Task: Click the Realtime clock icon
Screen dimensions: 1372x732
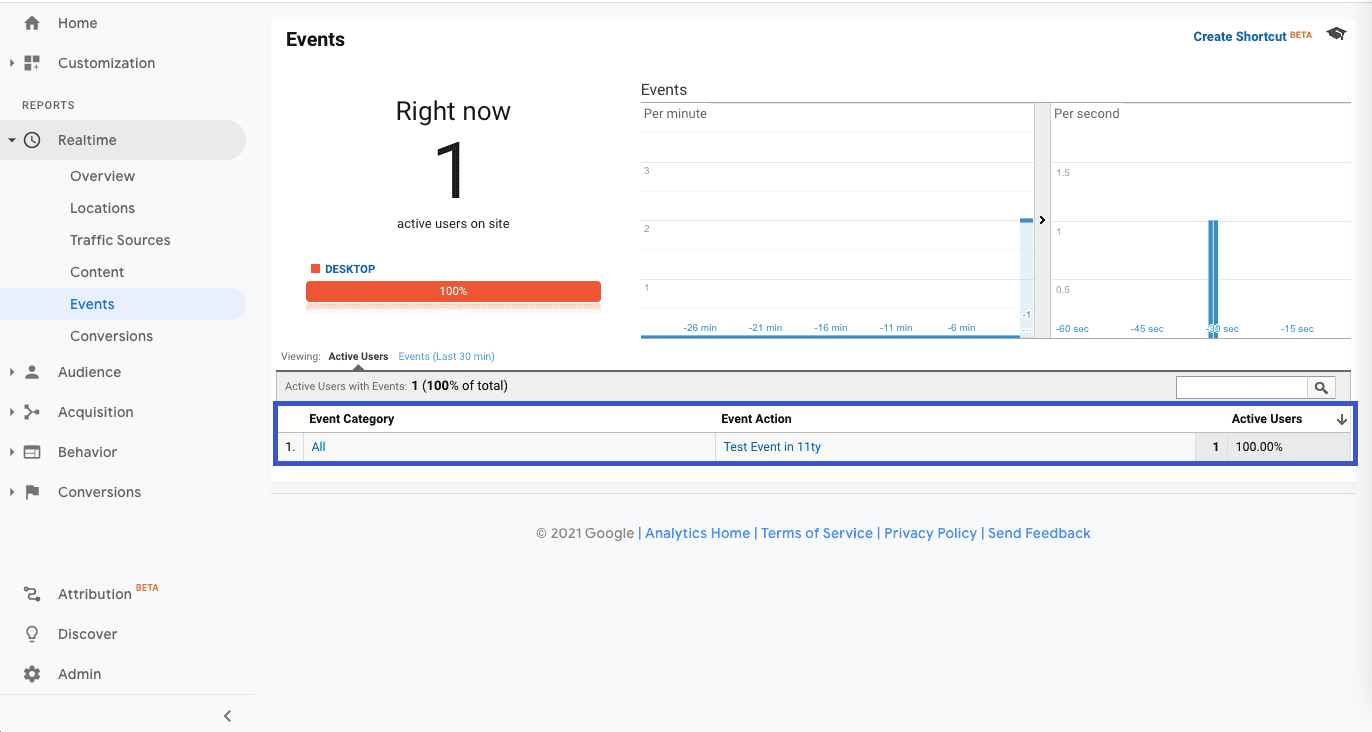Action: click(x=32, y=140)
